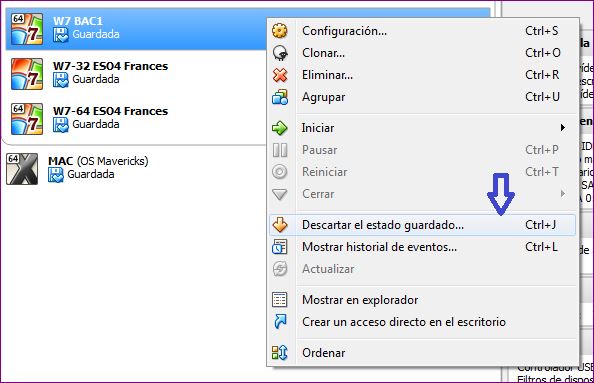Click the green arrow Iniciar icon
Screen dimensions: 594x383
point(280,128)
